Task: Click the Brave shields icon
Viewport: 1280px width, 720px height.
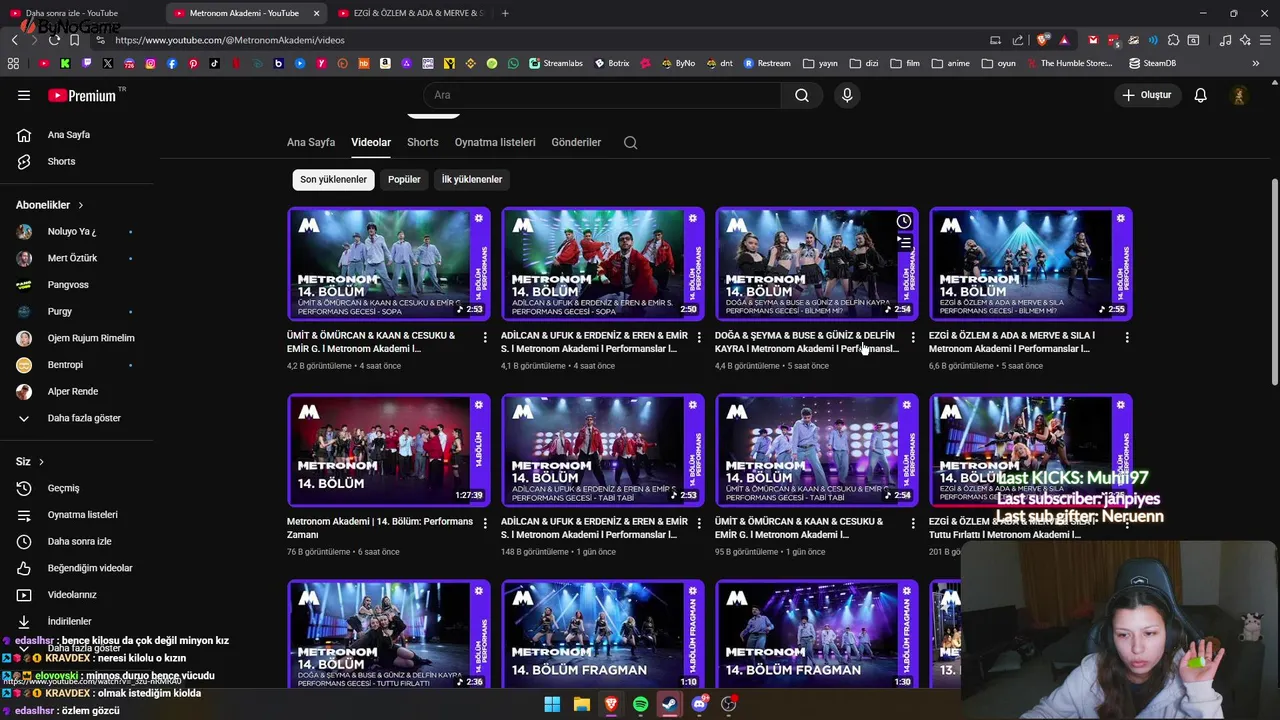Action: pyautogui.click(x=1043, y=40)
